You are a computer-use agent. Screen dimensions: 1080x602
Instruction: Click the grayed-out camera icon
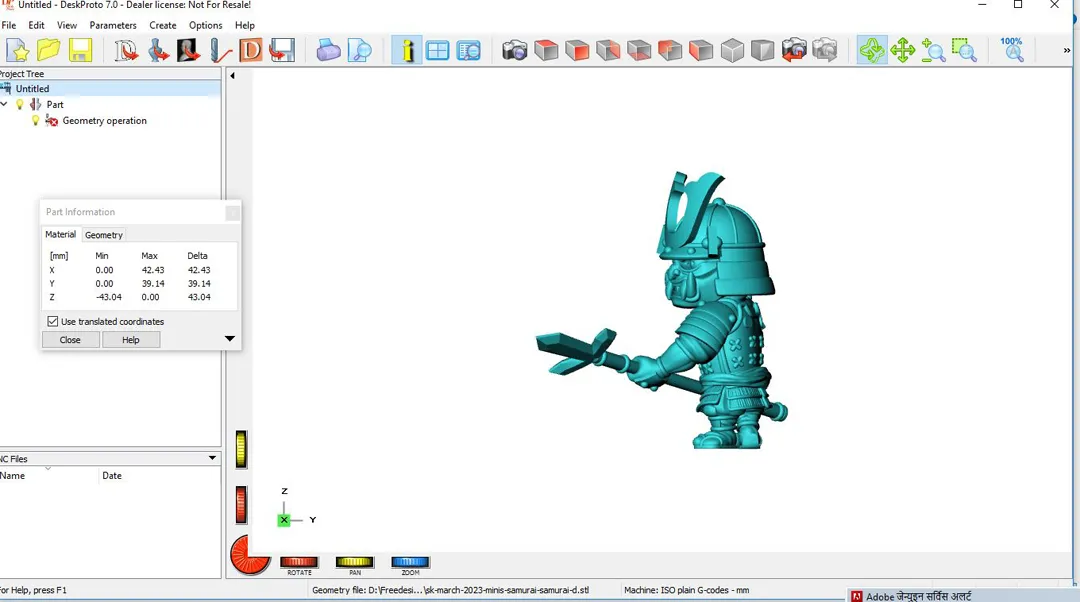pos(825,50)
